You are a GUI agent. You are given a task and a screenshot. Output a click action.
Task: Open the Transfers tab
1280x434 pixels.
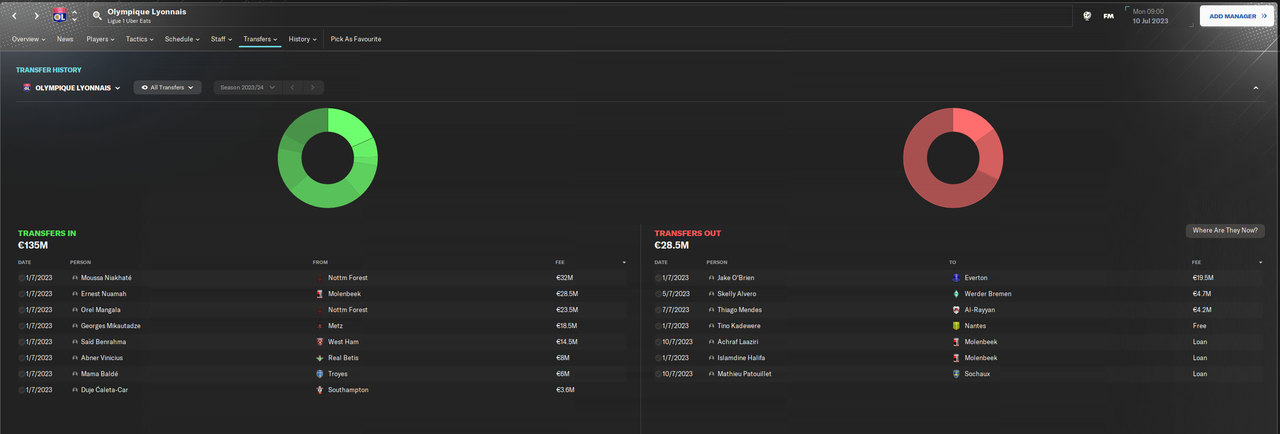click(260, 39)
